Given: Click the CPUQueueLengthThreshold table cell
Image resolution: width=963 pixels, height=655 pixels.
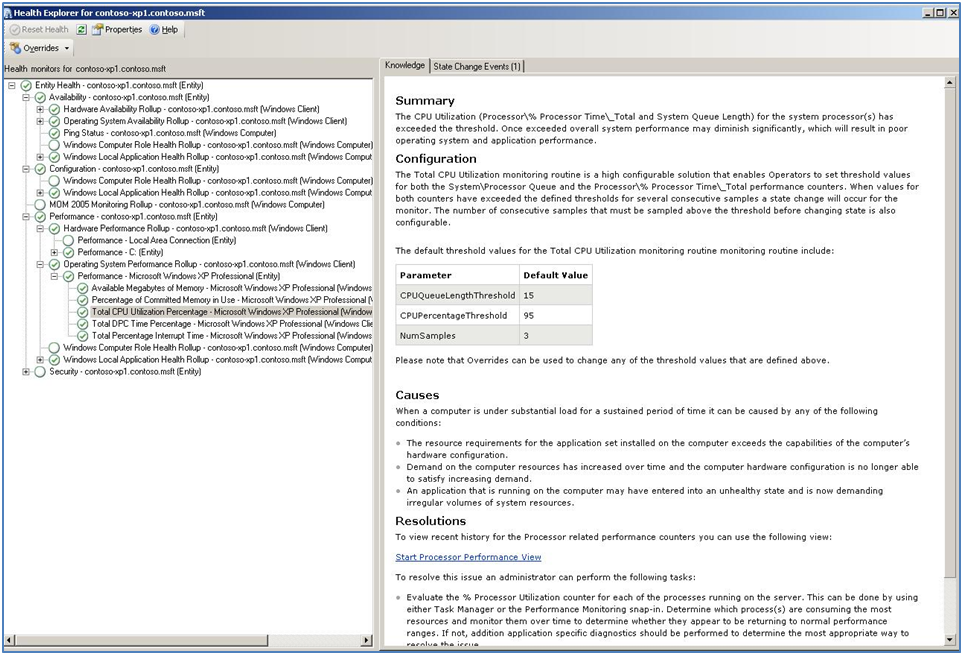Looking at the screenshot, I should click(458, 295).
